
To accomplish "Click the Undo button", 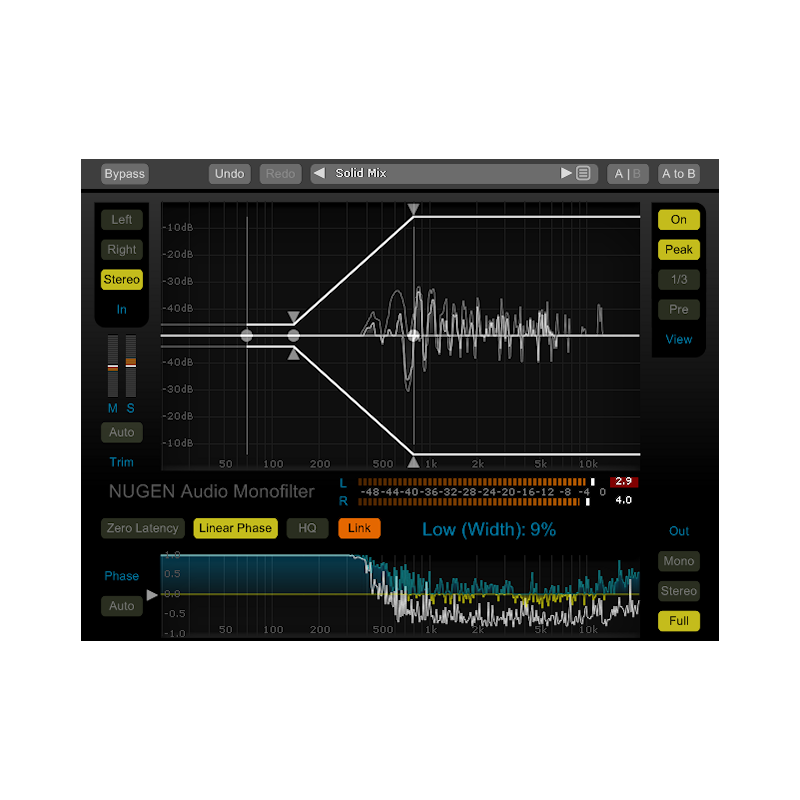I will [229, 173].
